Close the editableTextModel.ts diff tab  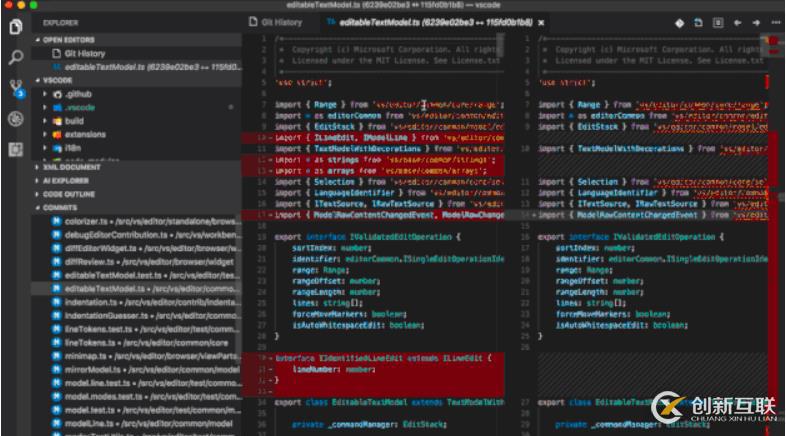coord(541,23)
